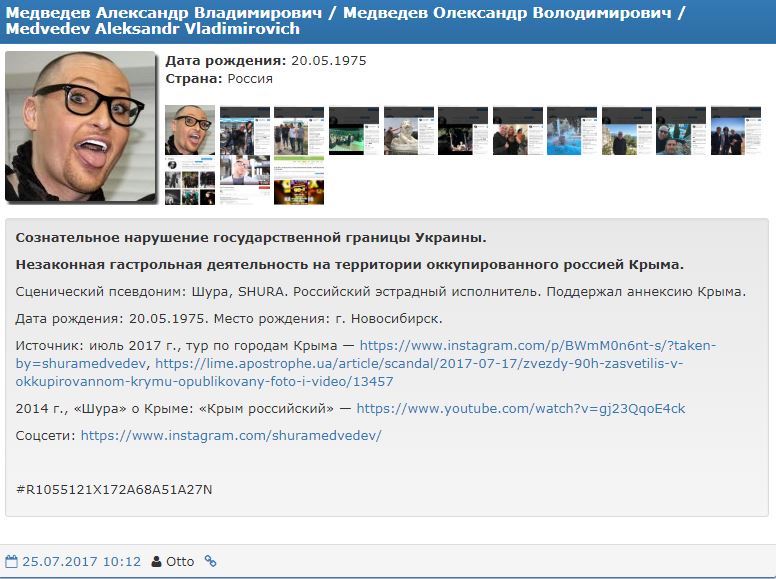Open the youtube.com watch link
The image size is (776, 579).
tap(521, 409)
